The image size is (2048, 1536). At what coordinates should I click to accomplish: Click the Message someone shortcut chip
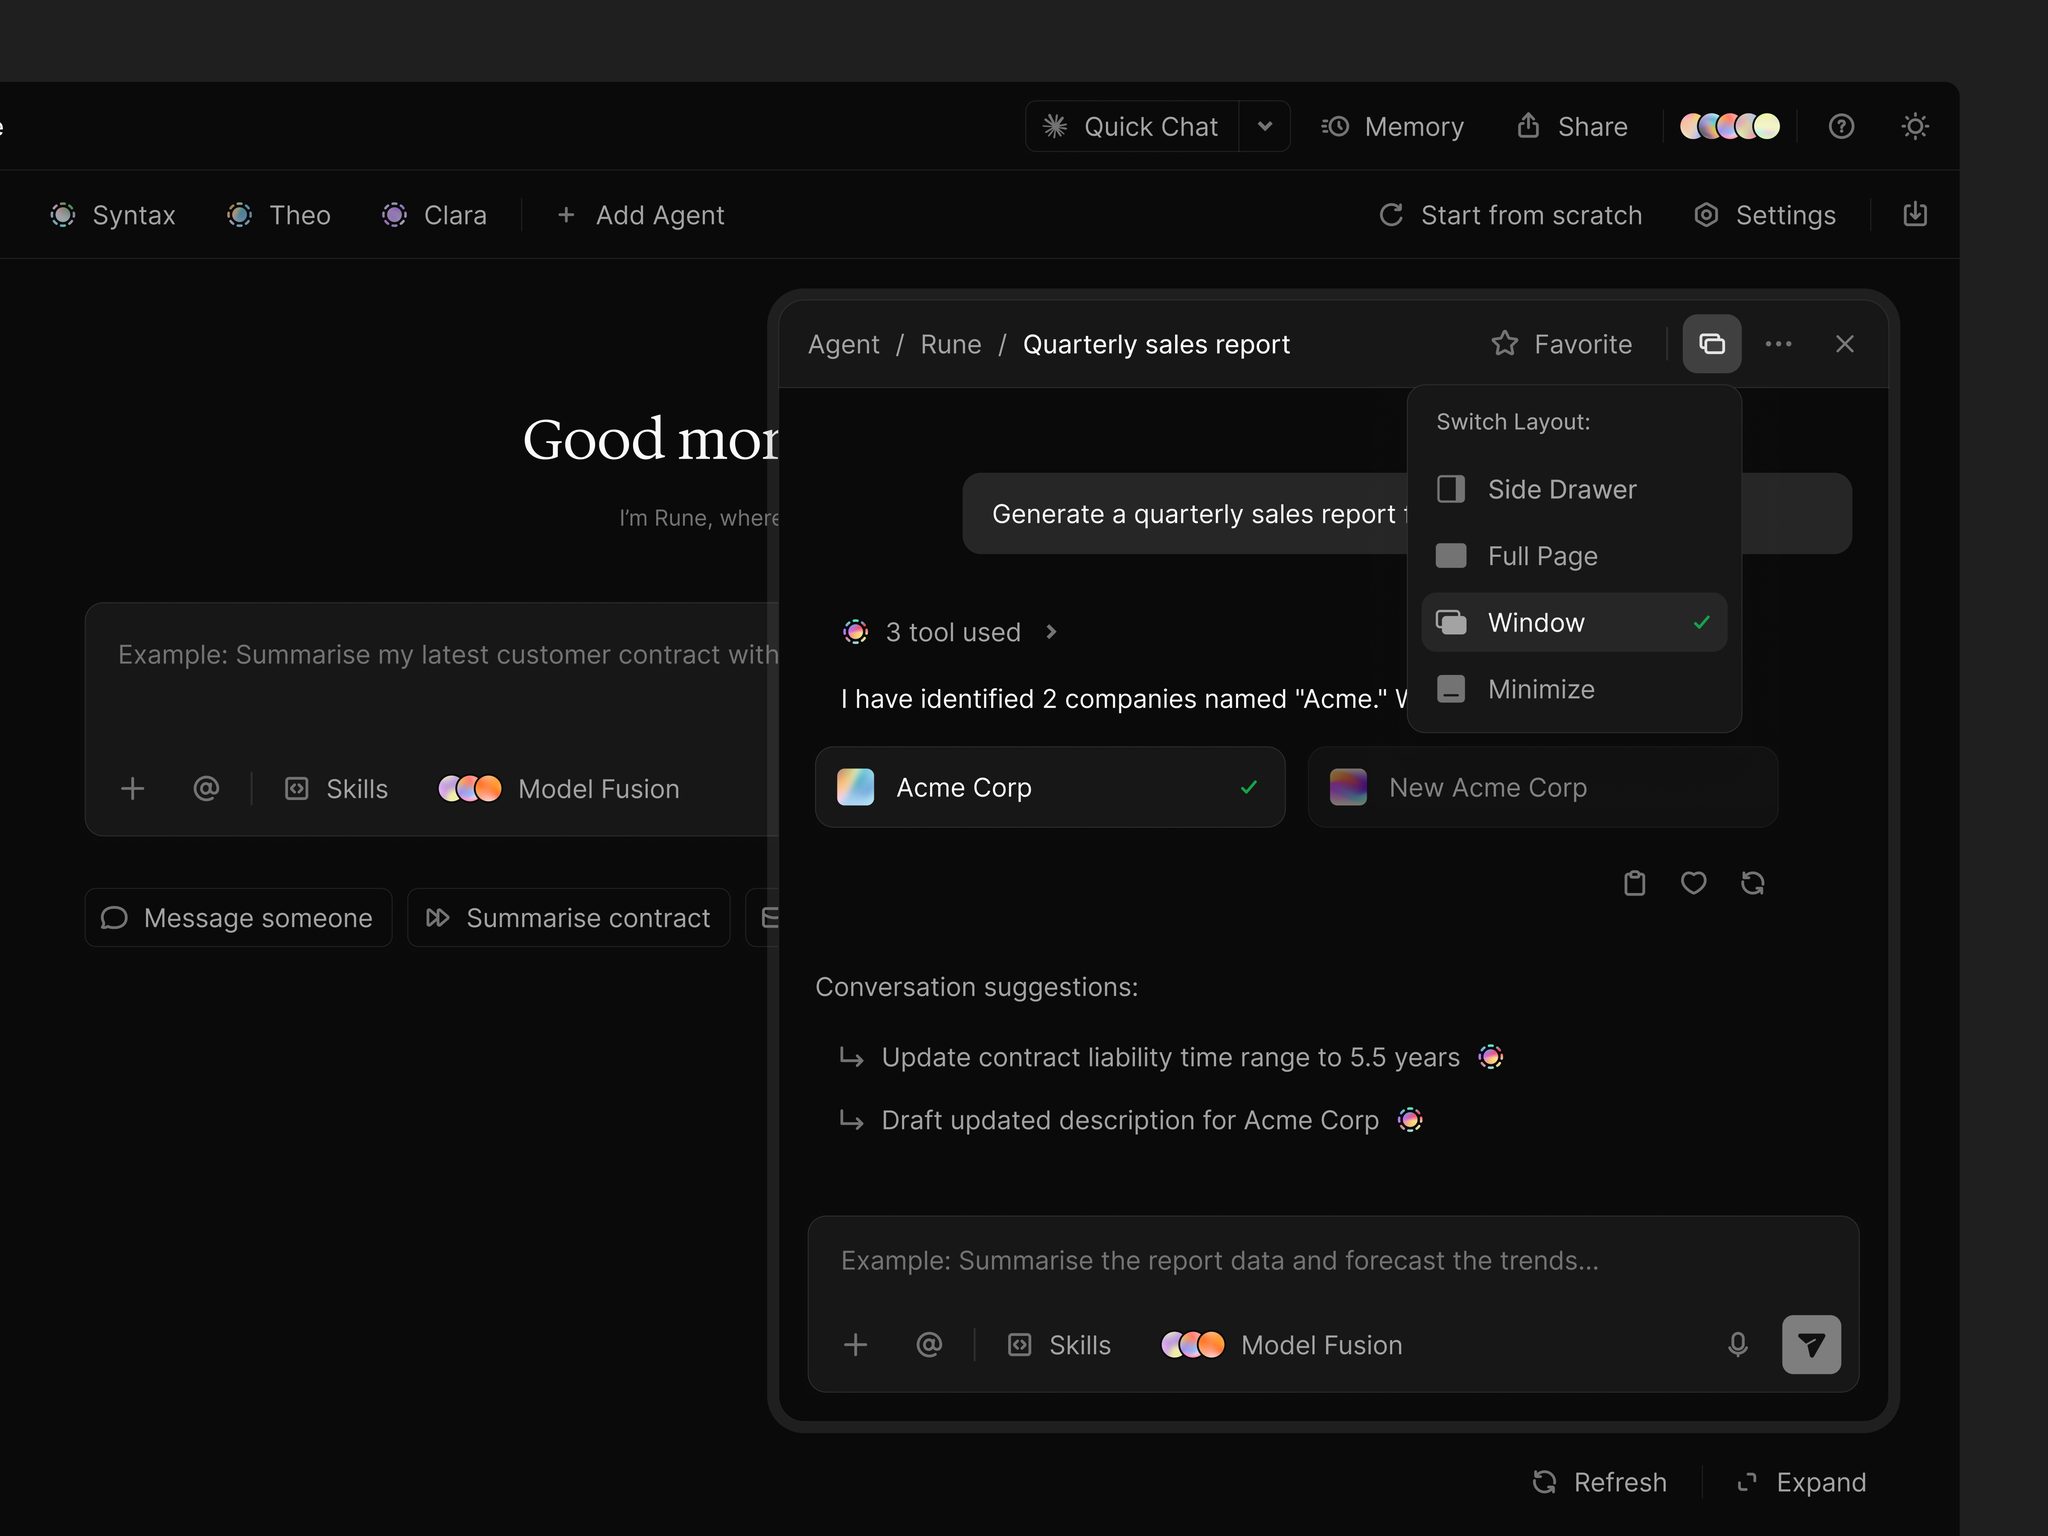point(238,917)
